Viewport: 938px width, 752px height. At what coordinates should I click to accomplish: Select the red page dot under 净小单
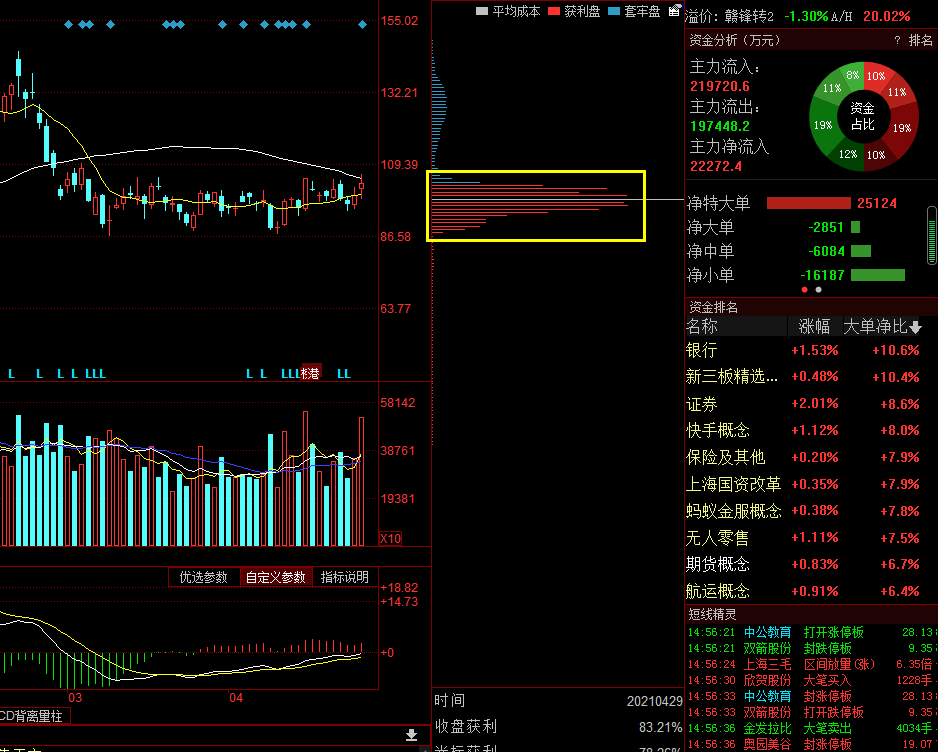coord(804,290)
